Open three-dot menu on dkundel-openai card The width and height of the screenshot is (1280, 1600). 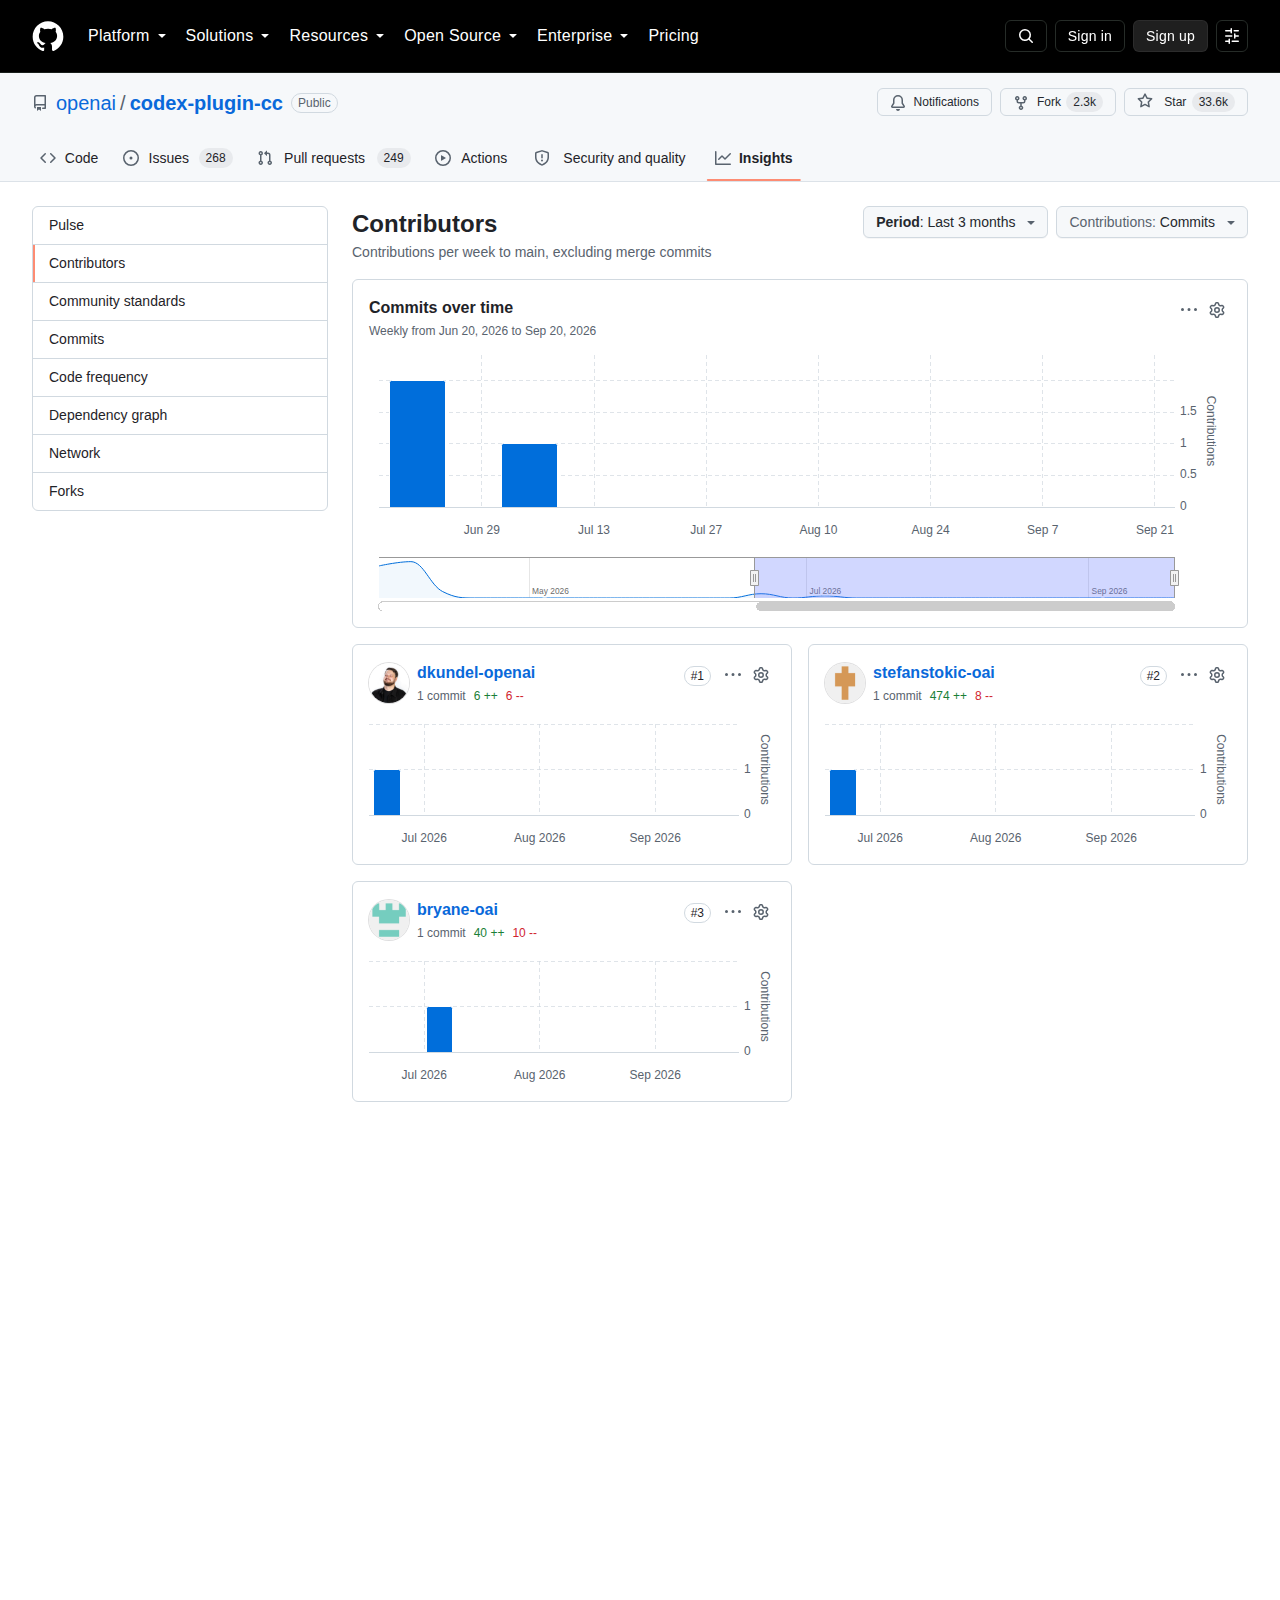(x=733, y=675)
